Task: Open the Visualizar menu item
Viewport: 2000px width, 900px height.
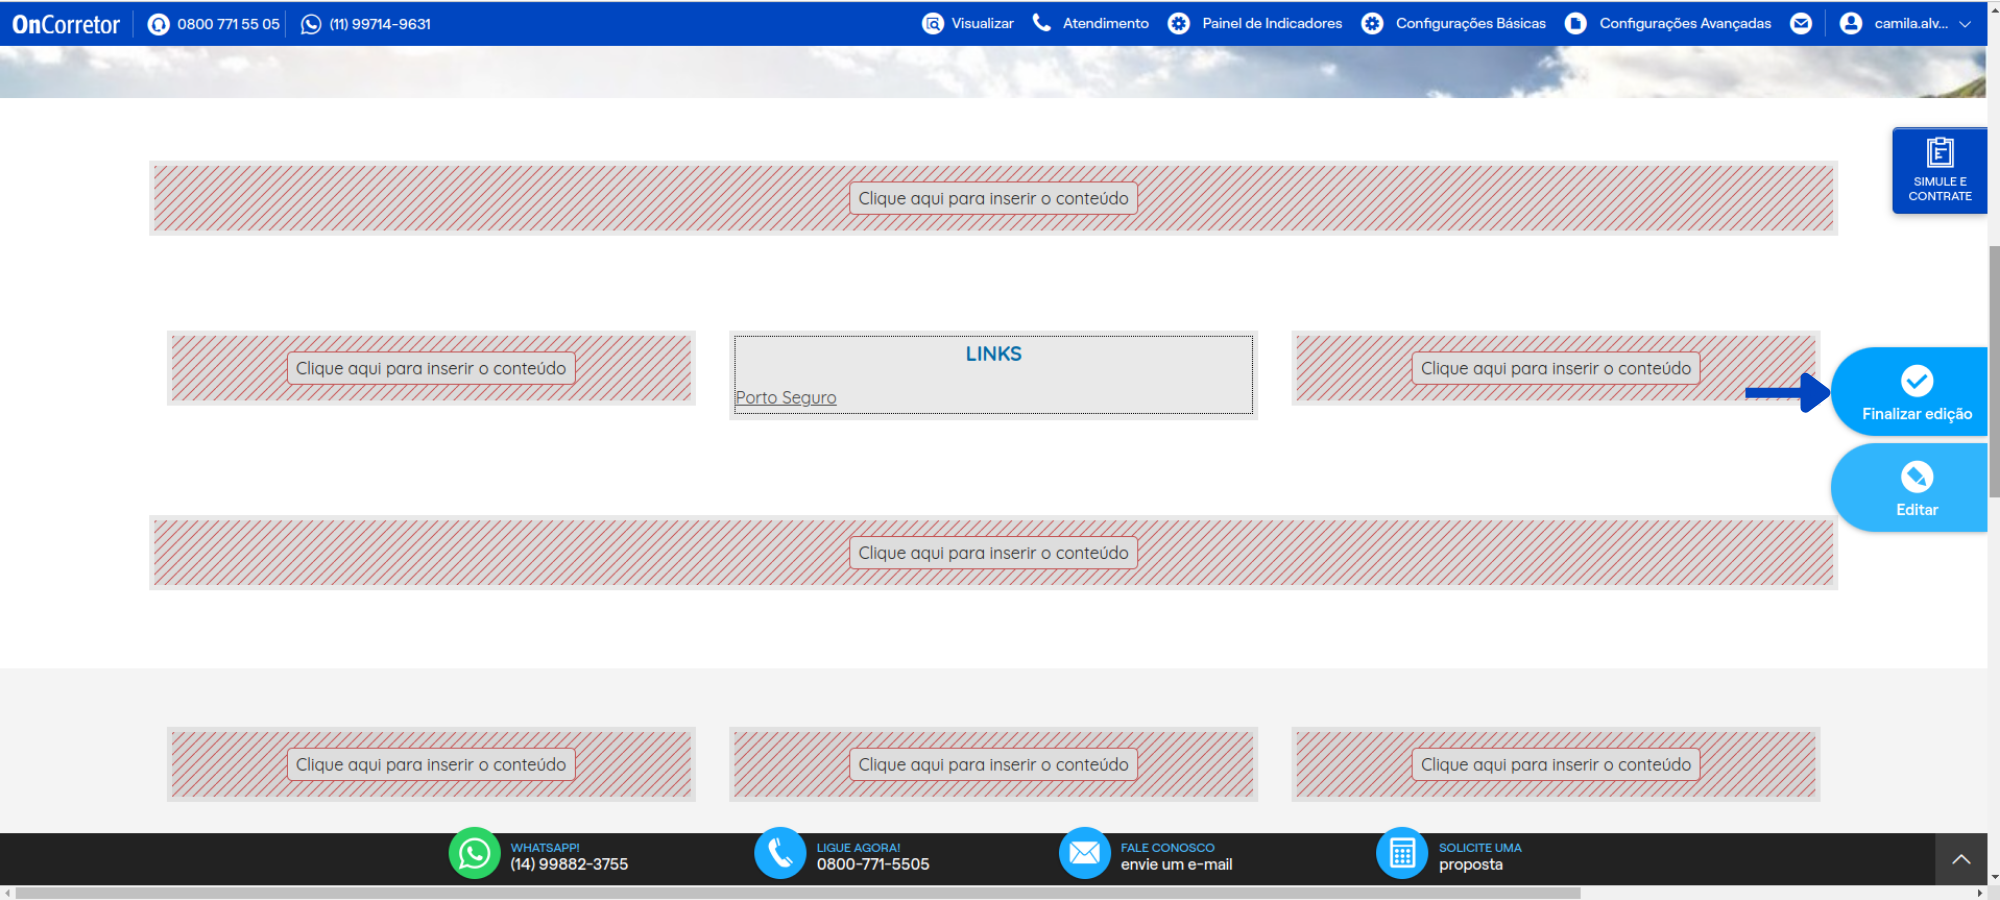Action: point(968,24)
